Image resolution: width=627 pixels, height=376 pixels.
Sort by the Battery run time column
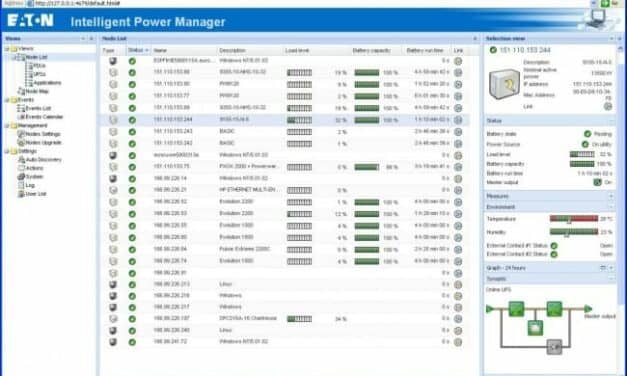[x=425, y=50]
